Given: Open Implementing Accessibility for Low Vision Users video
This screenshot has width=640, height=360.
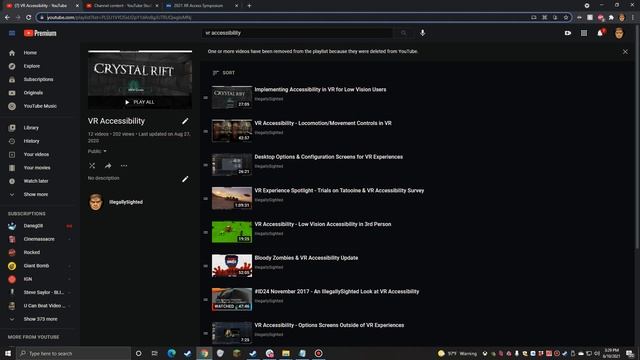Looking at the screenshot, I should 320,90.
